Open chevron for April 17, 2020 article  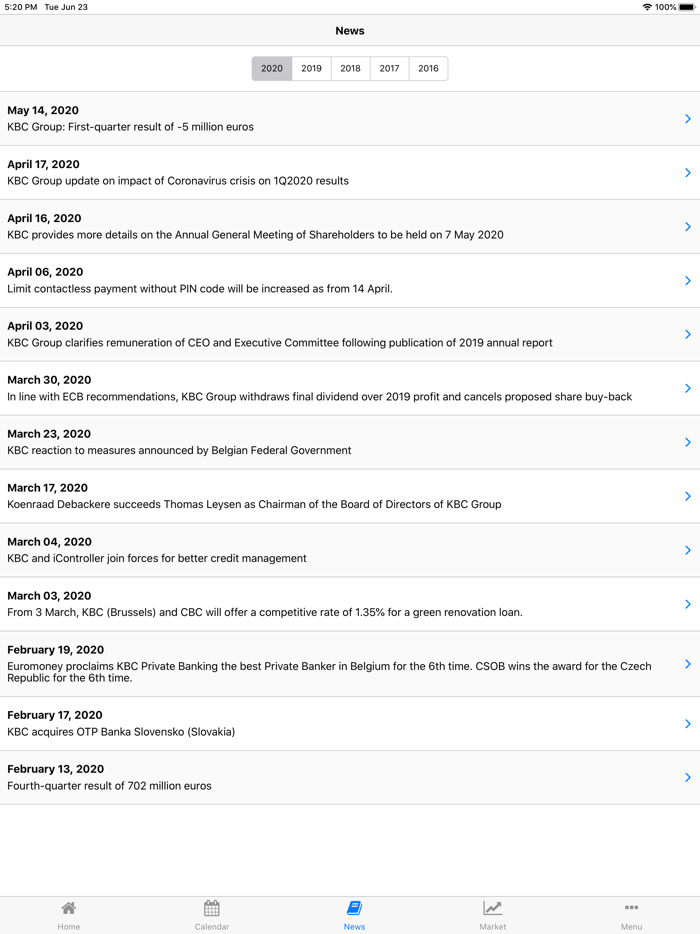688,173
